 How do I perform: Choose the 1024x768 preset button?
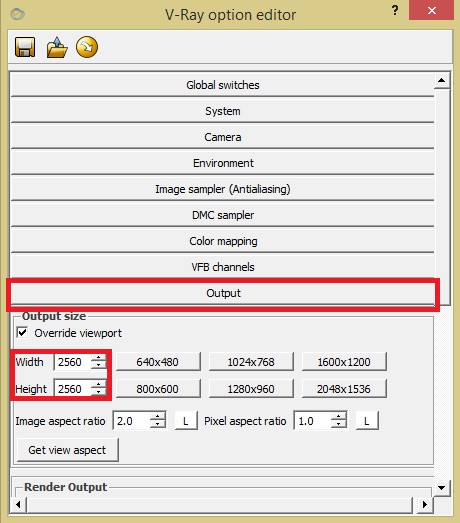[x=251, y=362]
